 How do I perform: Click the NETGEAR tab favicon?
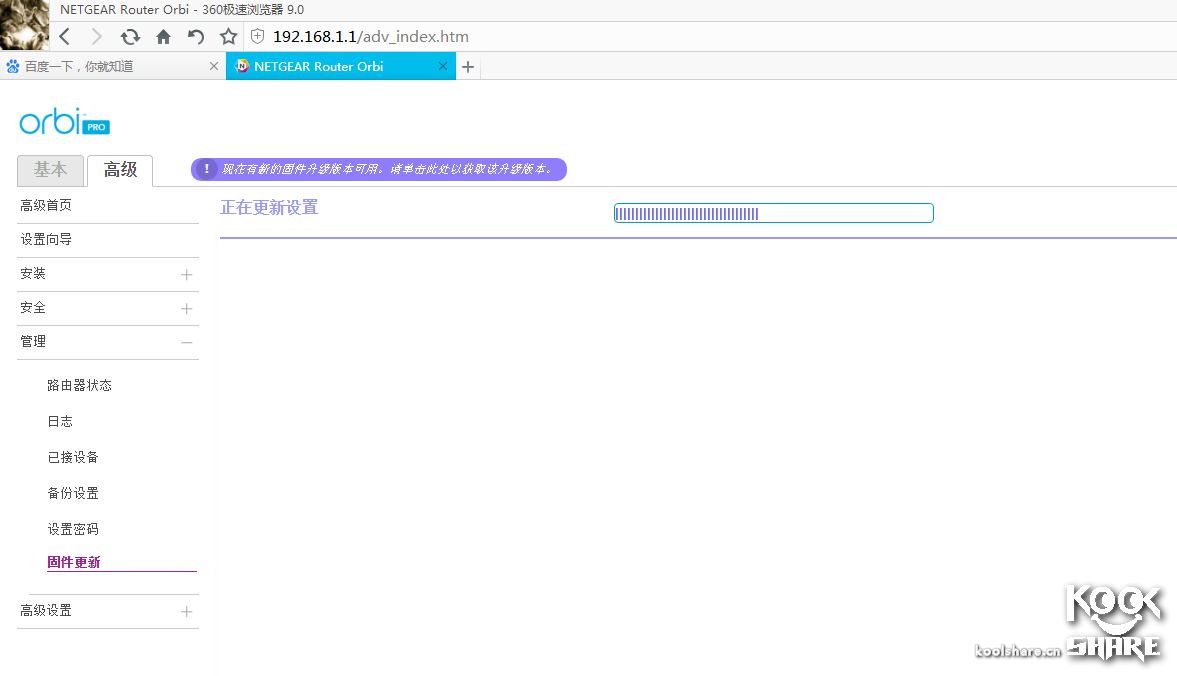pos(242,66)
